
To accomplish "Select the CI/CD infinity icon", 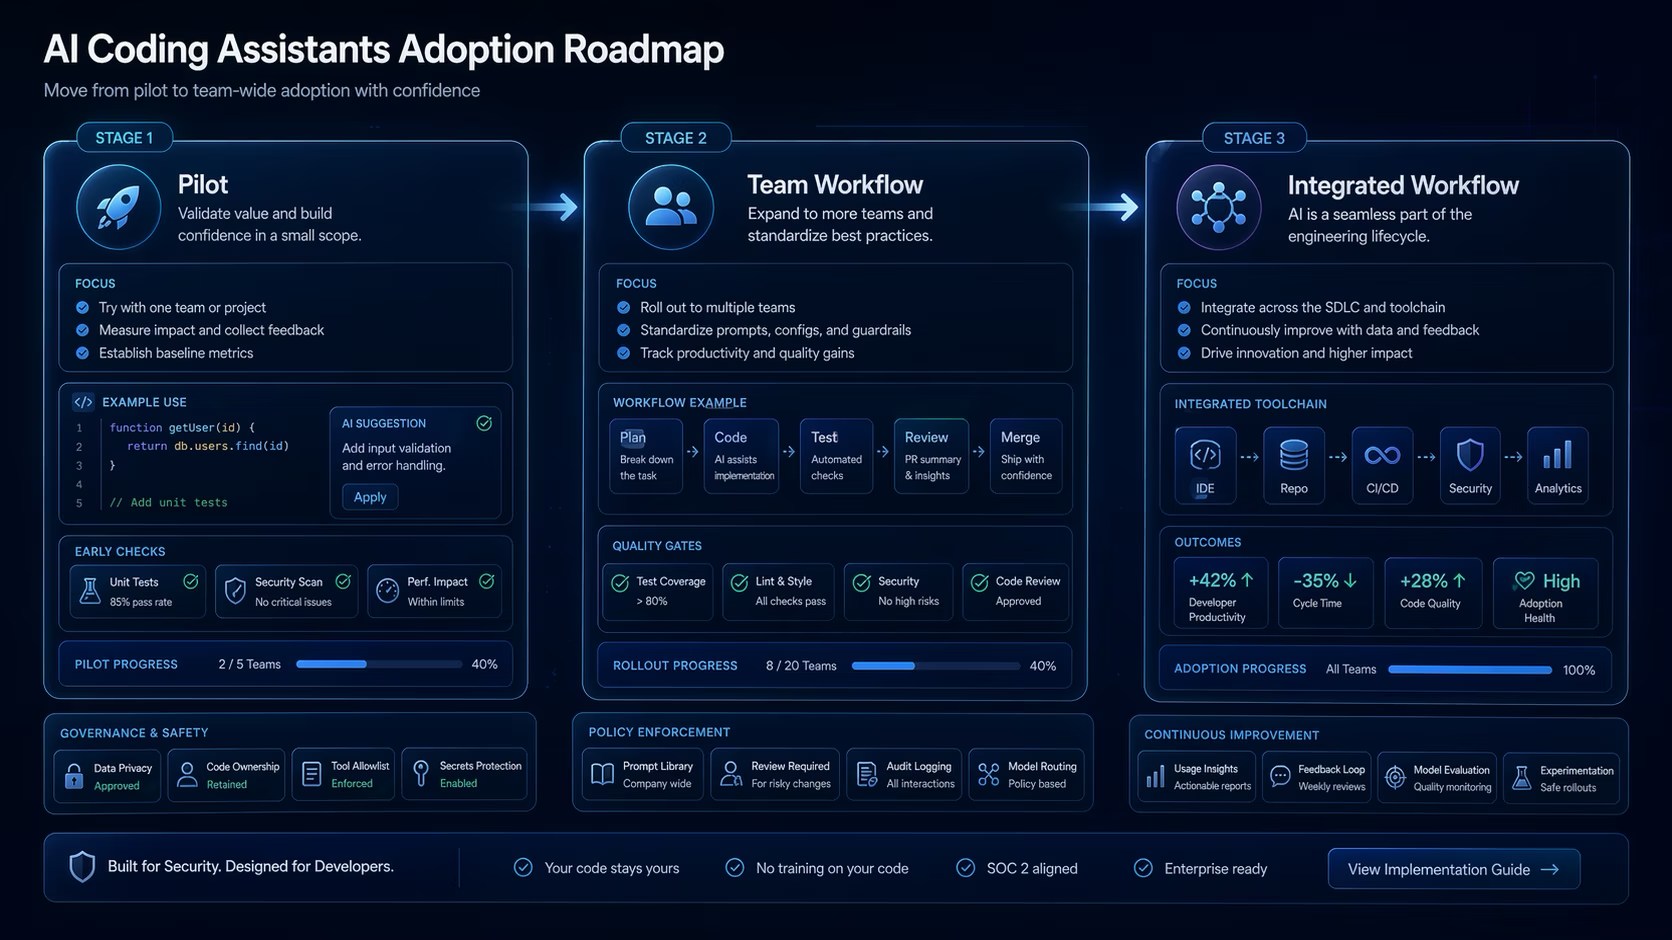I will (x=1382, y=455).
